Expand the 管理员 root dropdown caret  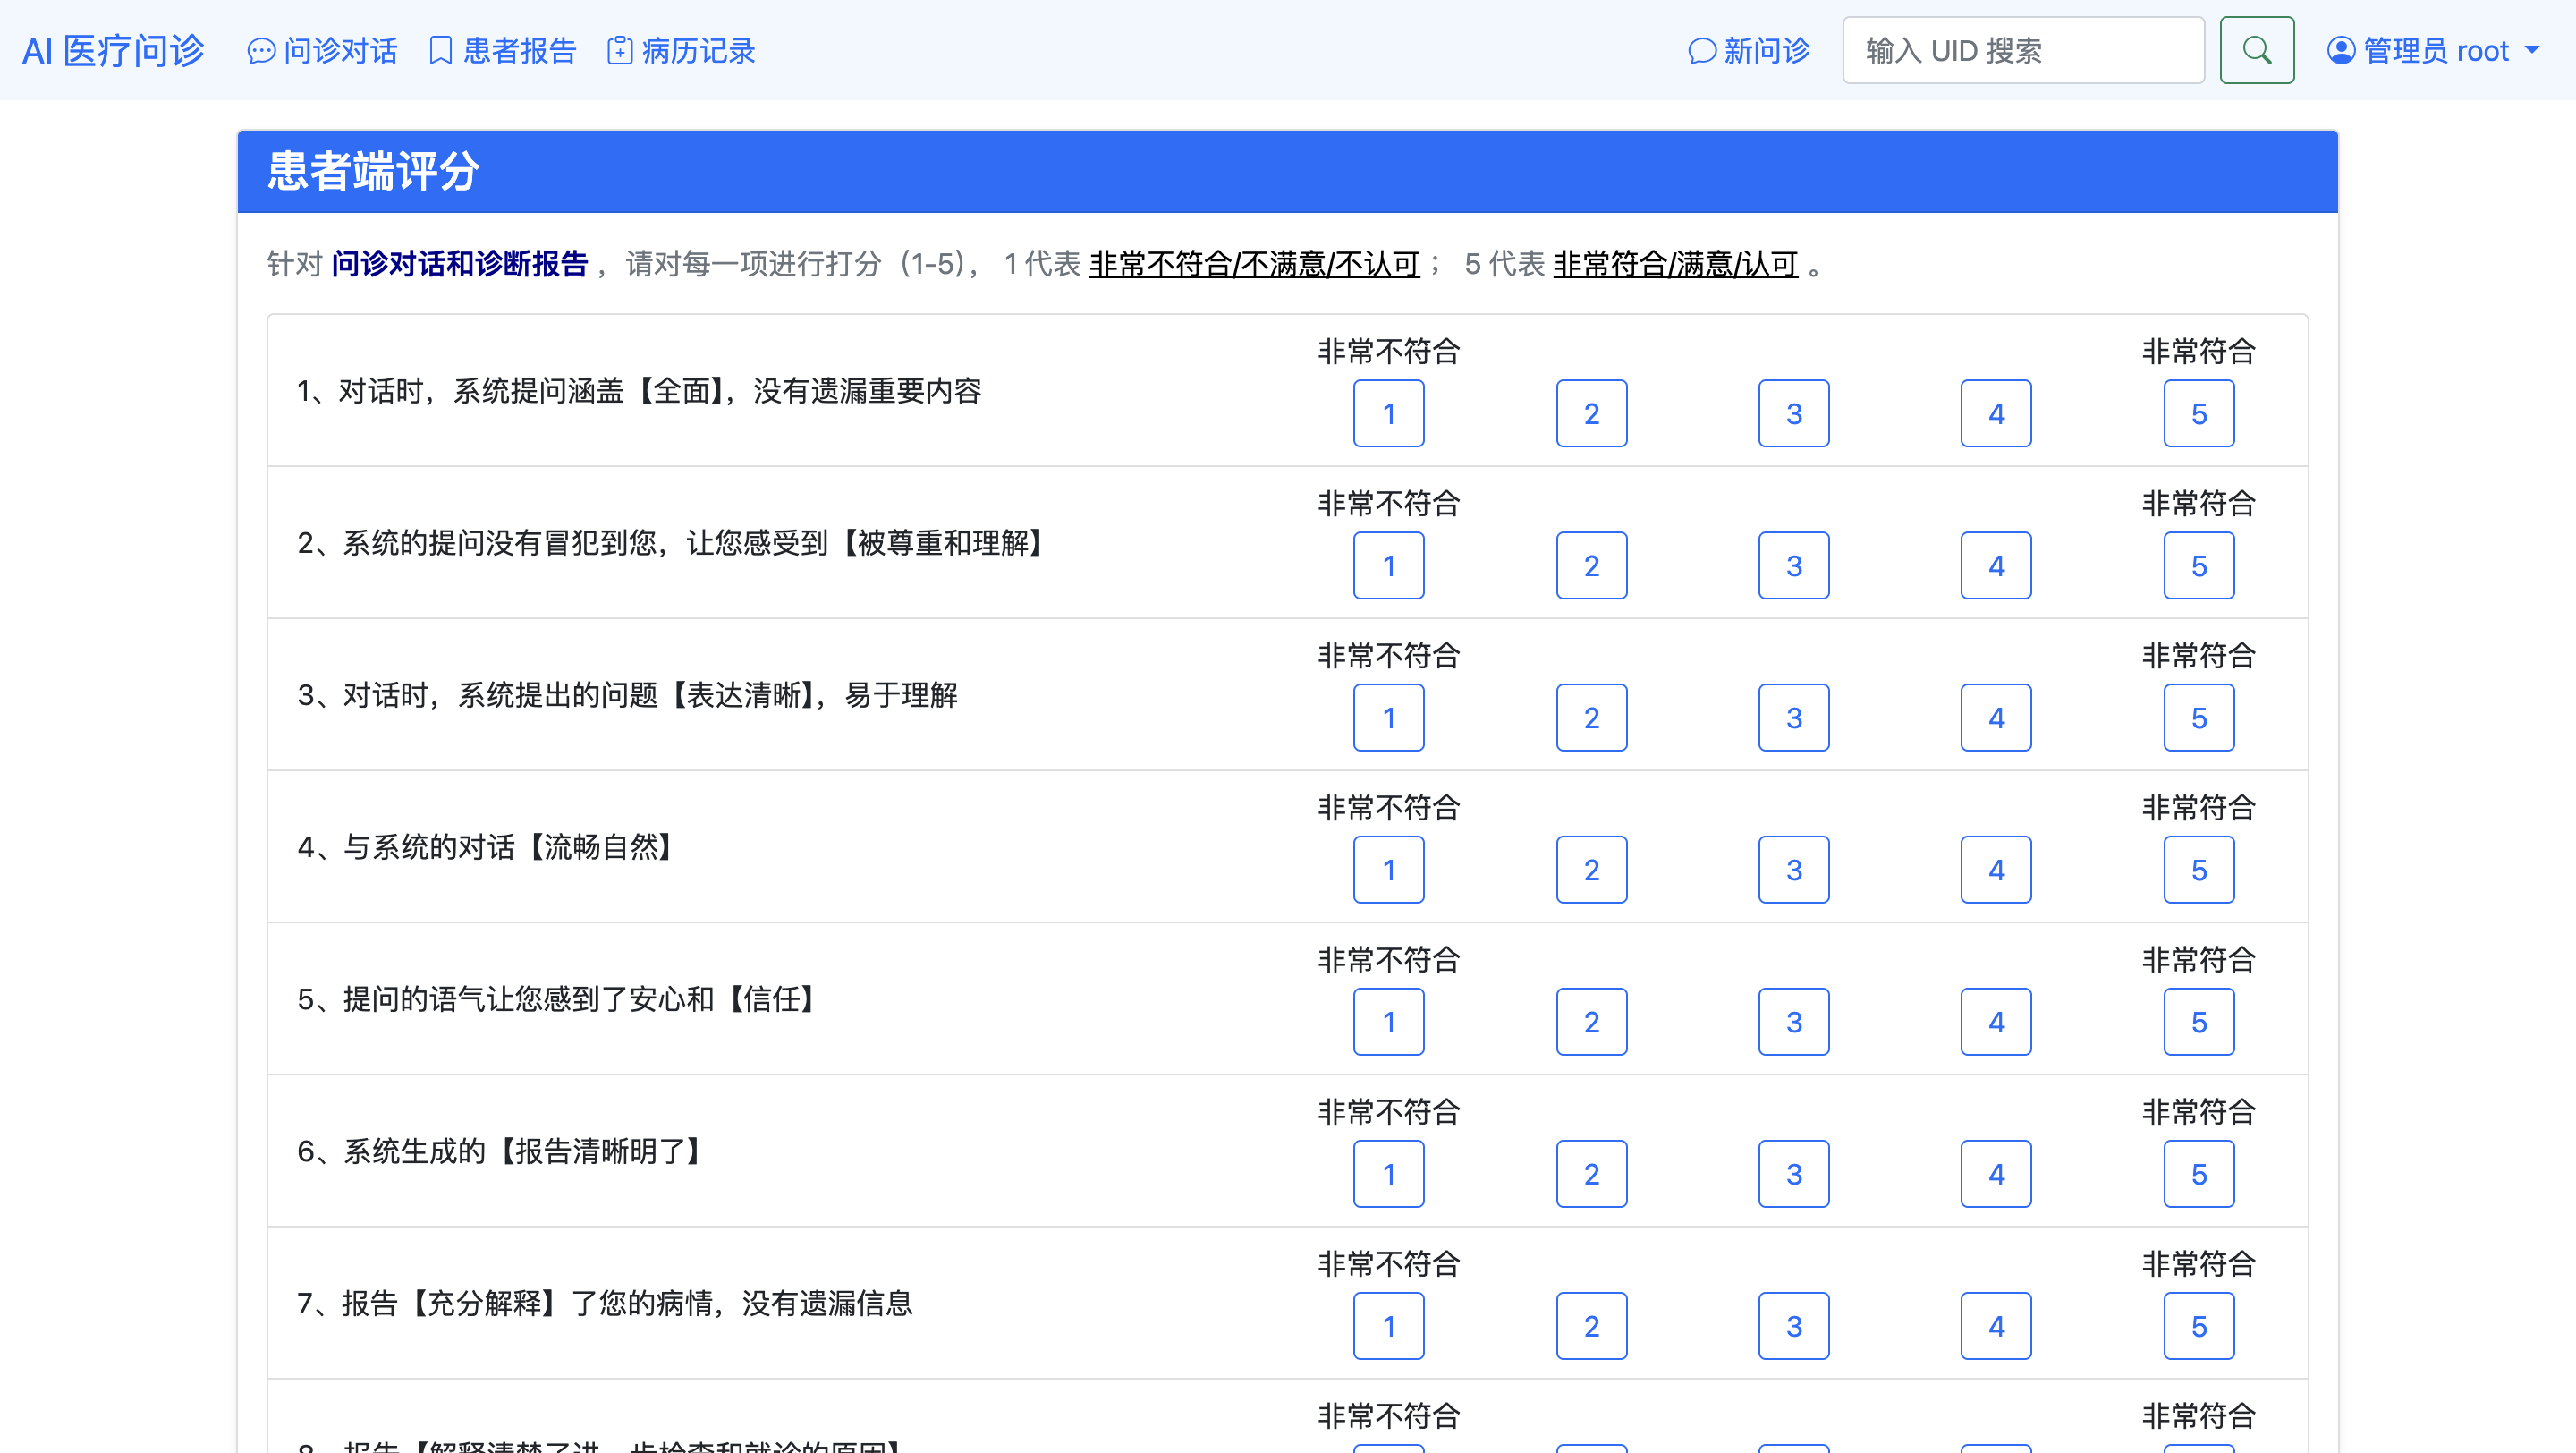(x=2533, y=49)
